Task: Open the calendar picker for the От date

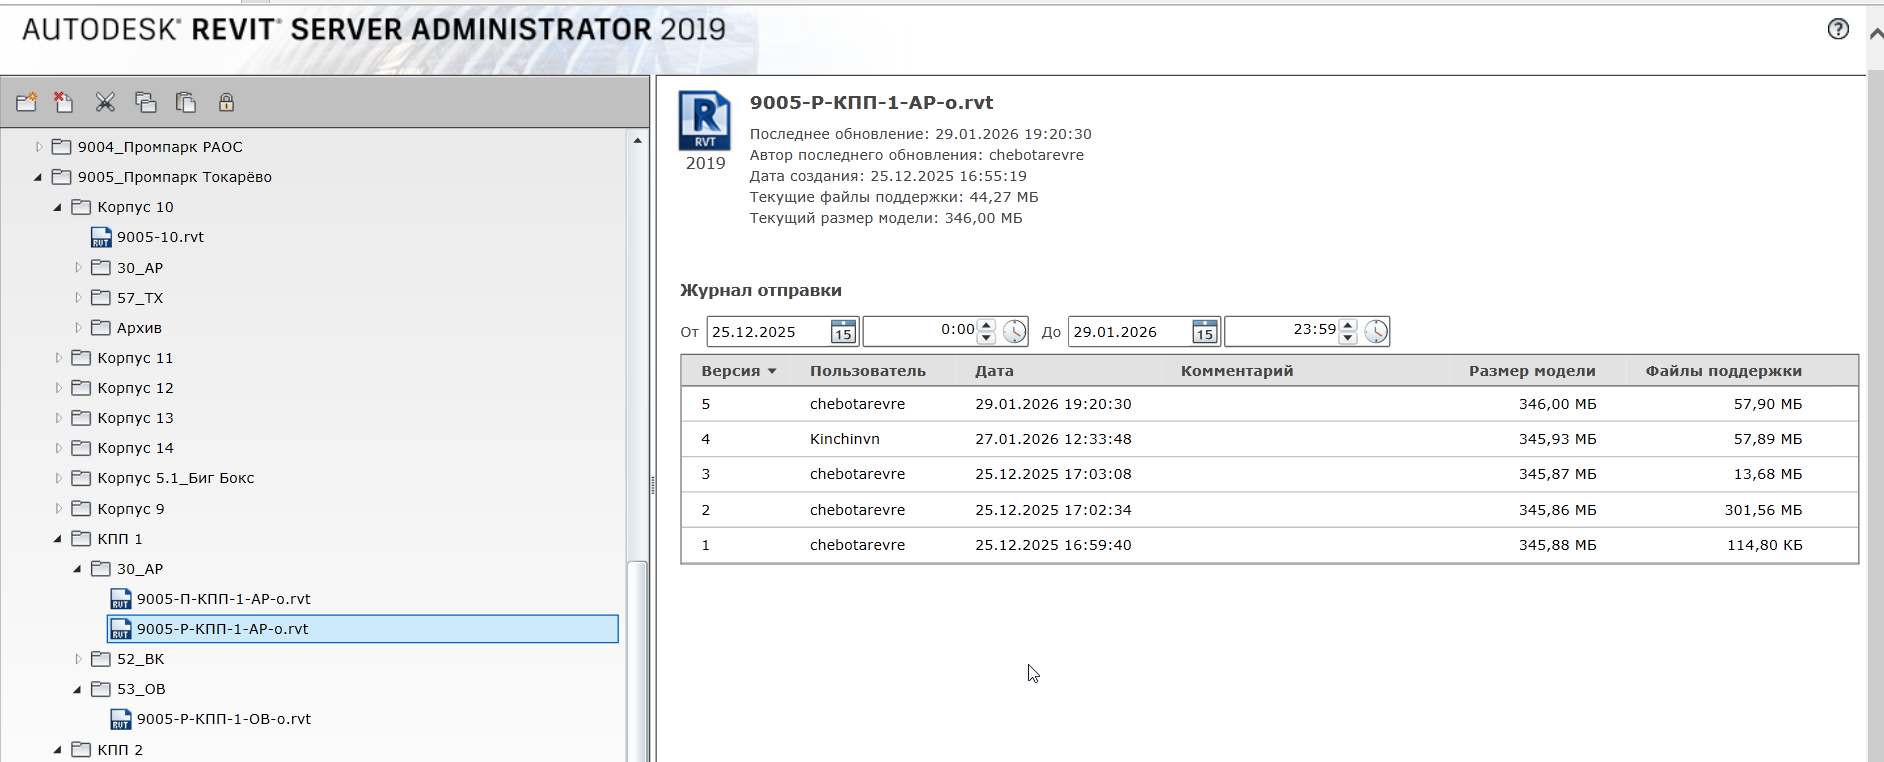Action: [843, 332]
